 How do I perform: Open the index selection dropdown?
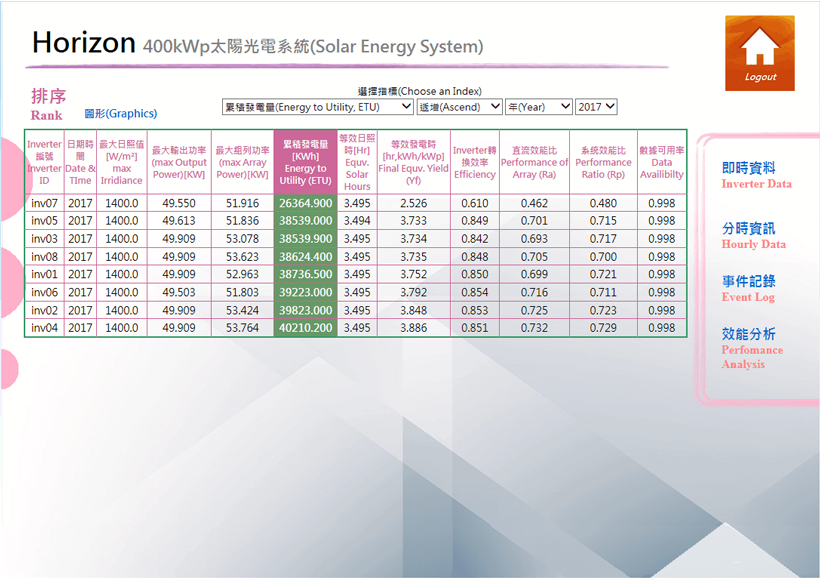pos(317,106)
